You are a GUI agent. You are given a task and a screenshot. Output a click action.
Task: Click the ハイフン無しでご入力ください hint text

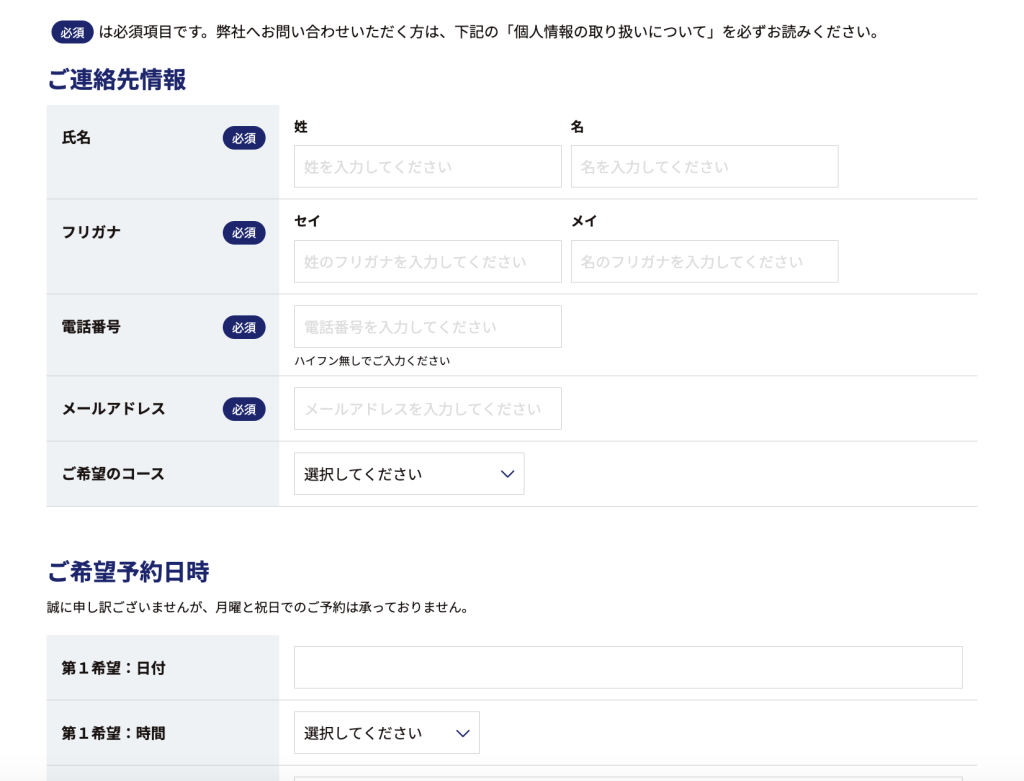pyautogui.click(x=372, y=361)
